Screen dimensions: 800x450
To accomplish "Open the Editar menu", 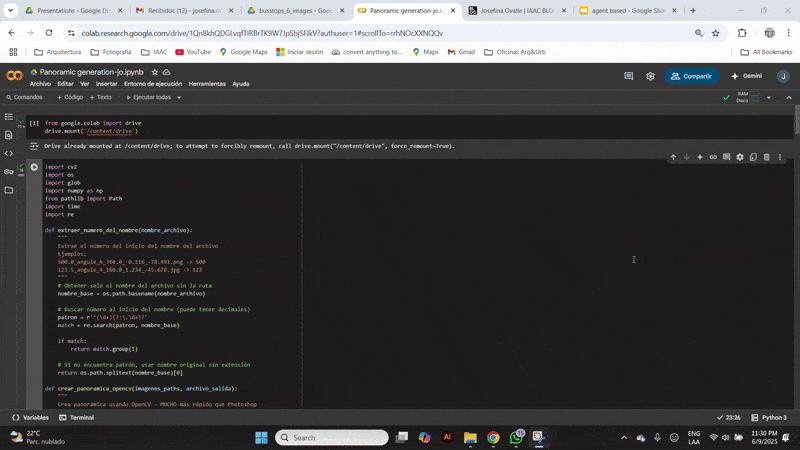I will tap(65, 84).
